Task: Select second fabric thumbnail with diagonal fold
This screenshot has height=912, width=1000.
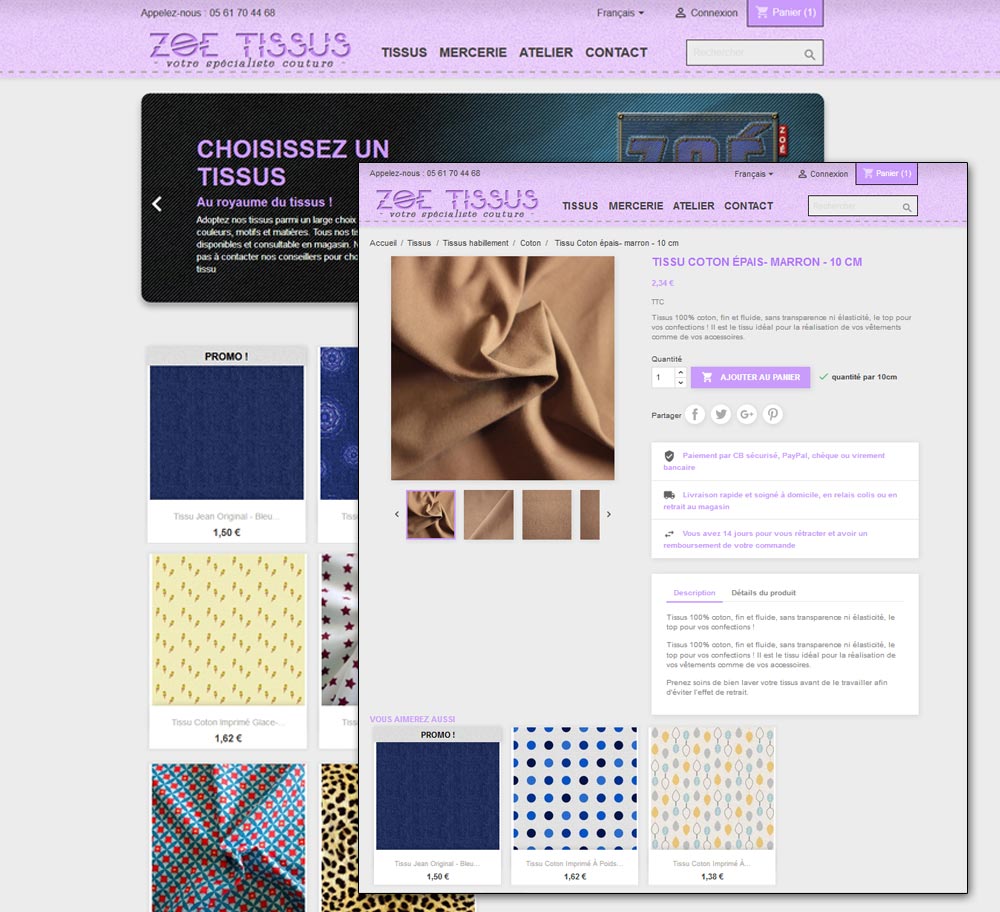Action: tap(489, 515)
